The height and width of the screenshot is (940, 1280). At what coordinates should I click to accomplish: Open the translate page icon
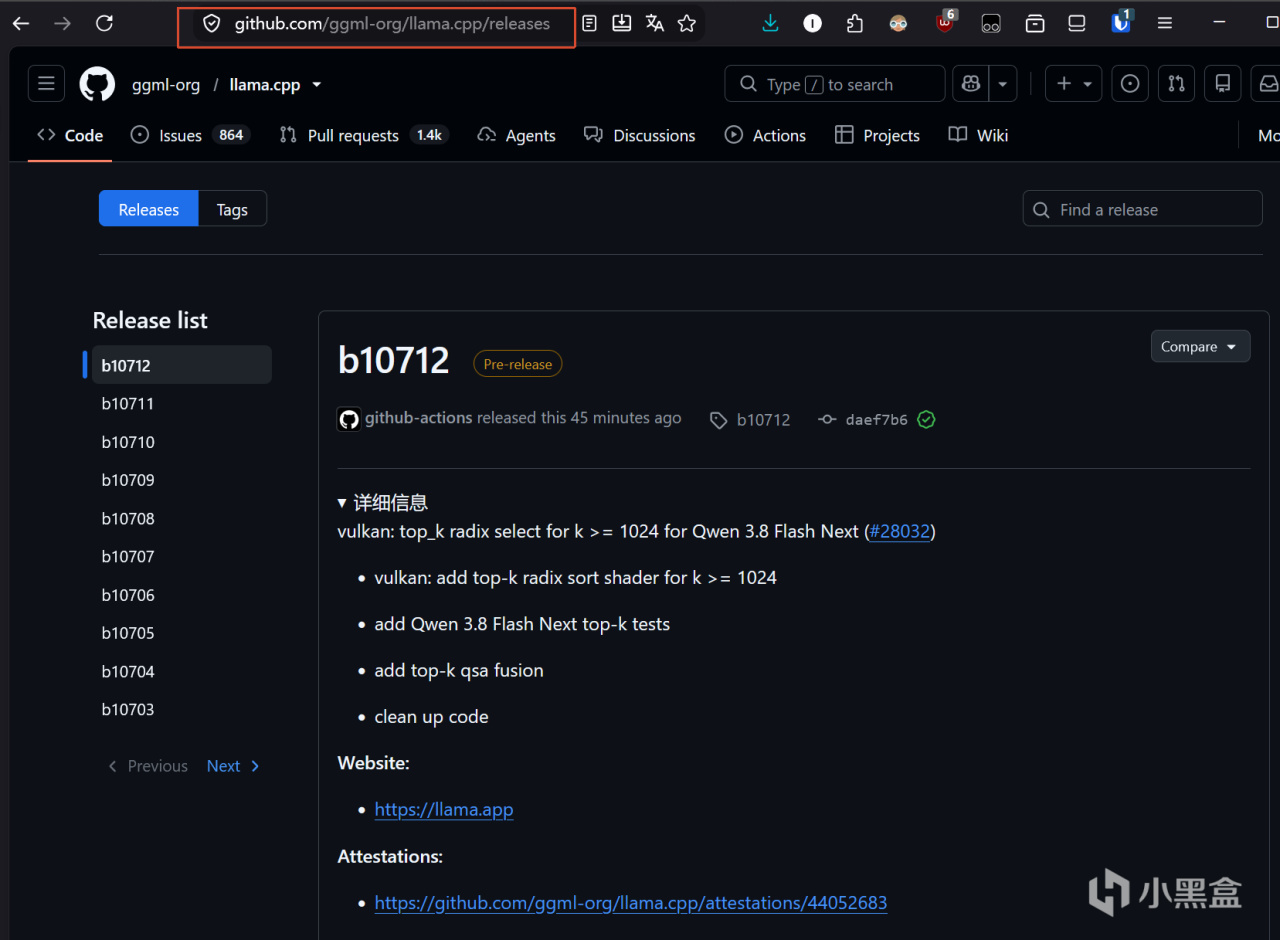click(655, 23)
